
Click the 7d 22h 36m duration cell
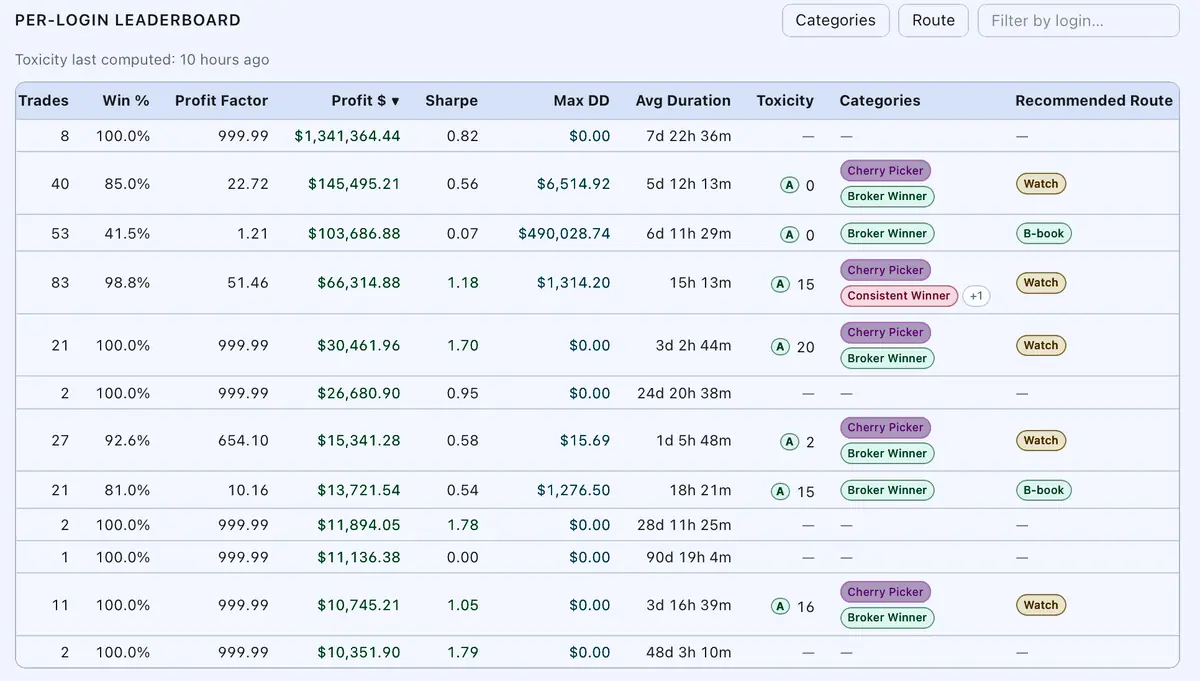point(689,136)
